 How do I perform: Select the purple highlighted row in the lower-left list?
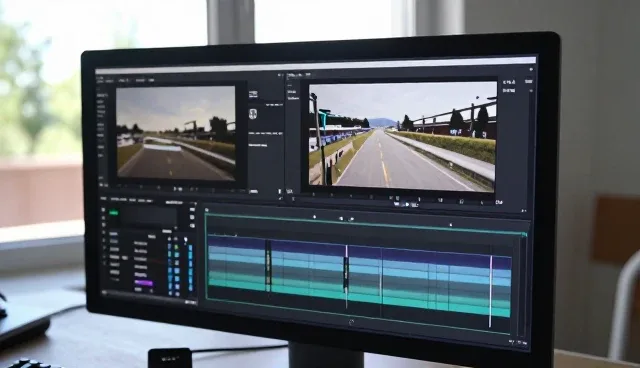143,282
